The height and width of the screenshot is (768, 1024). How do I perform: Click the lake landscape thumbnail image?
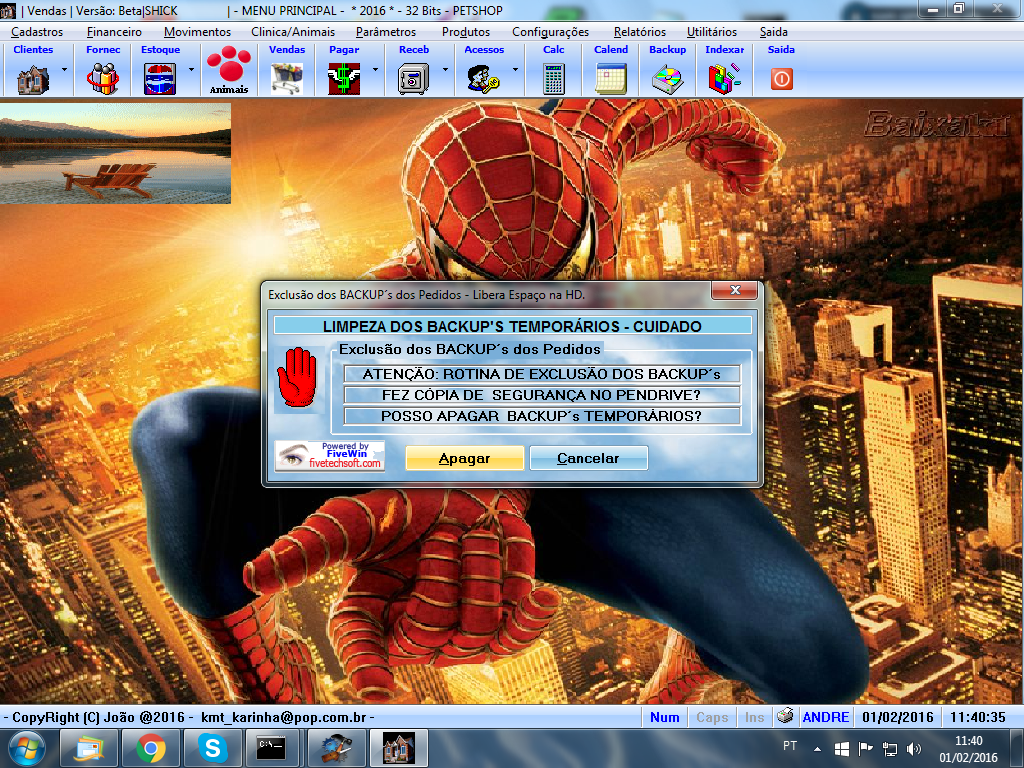click(x=115, y=153)
